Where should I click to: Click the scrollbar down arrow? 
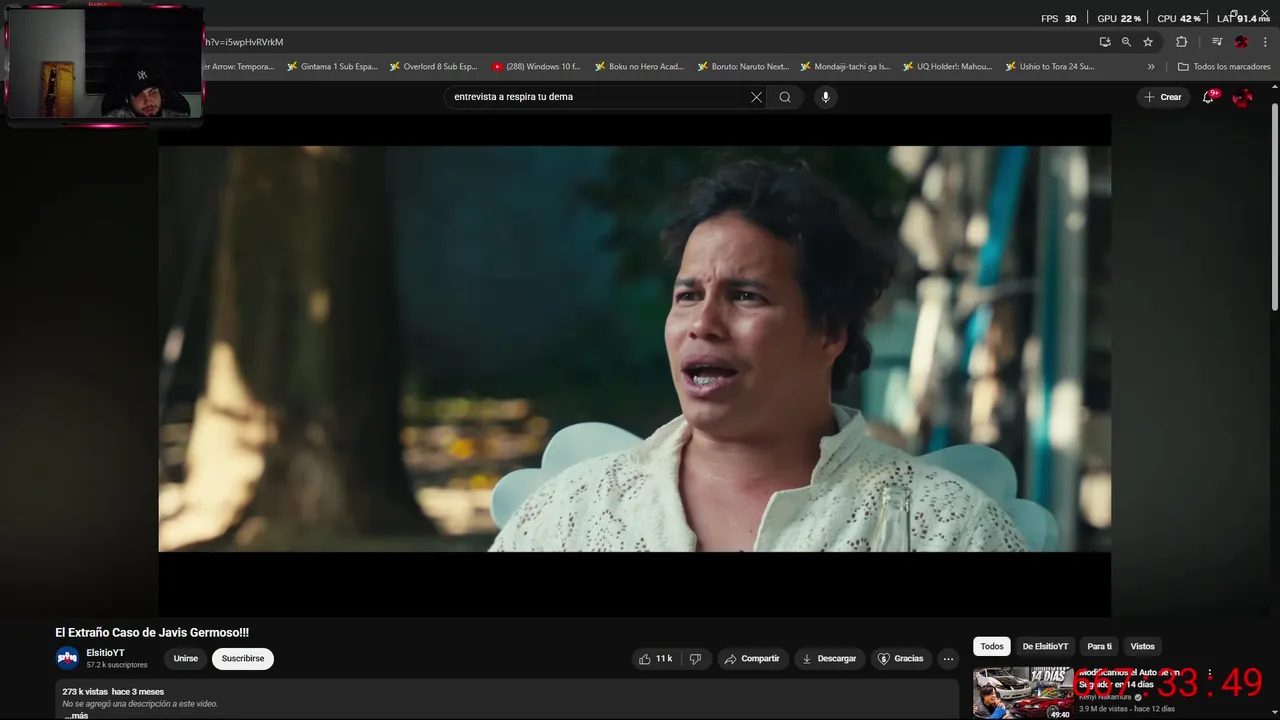point(1274,714)
